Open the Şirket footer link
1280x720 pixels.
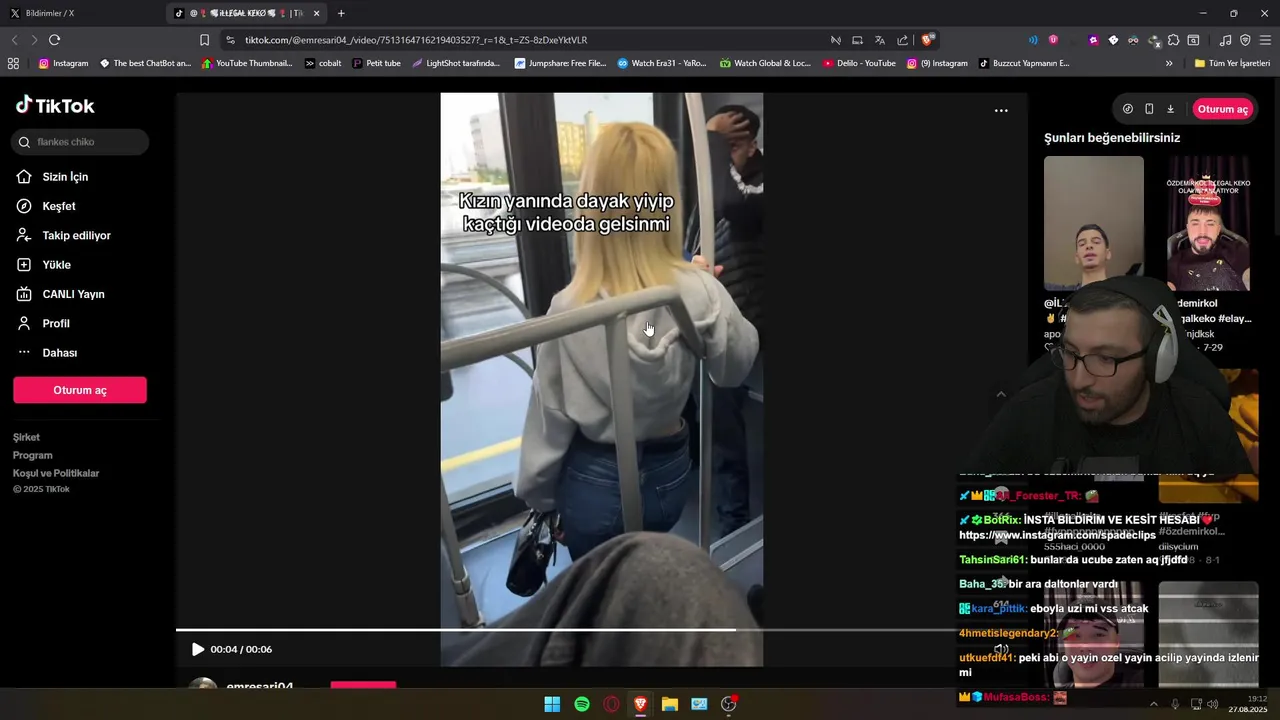point(26,437)
